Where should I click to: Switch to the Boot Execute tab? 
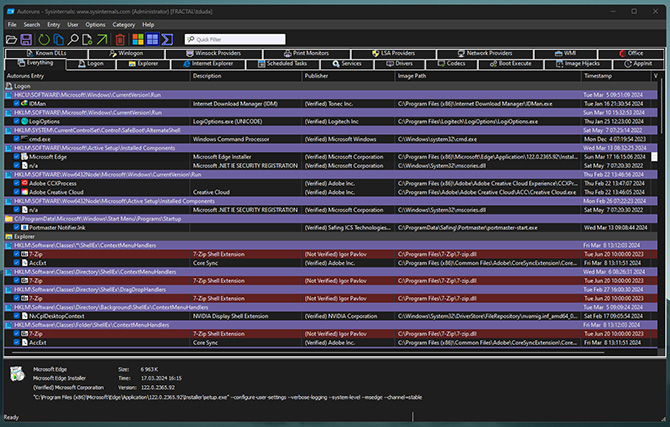pos(511,64)
